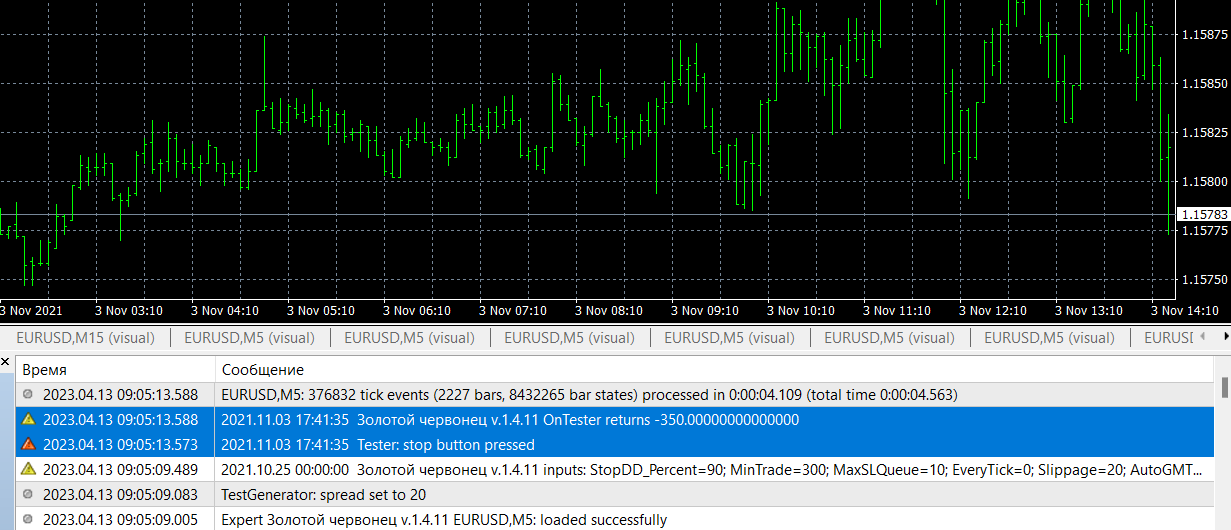
Task: Click the 1.15875 price scale label
Action: pos(1204,35)
